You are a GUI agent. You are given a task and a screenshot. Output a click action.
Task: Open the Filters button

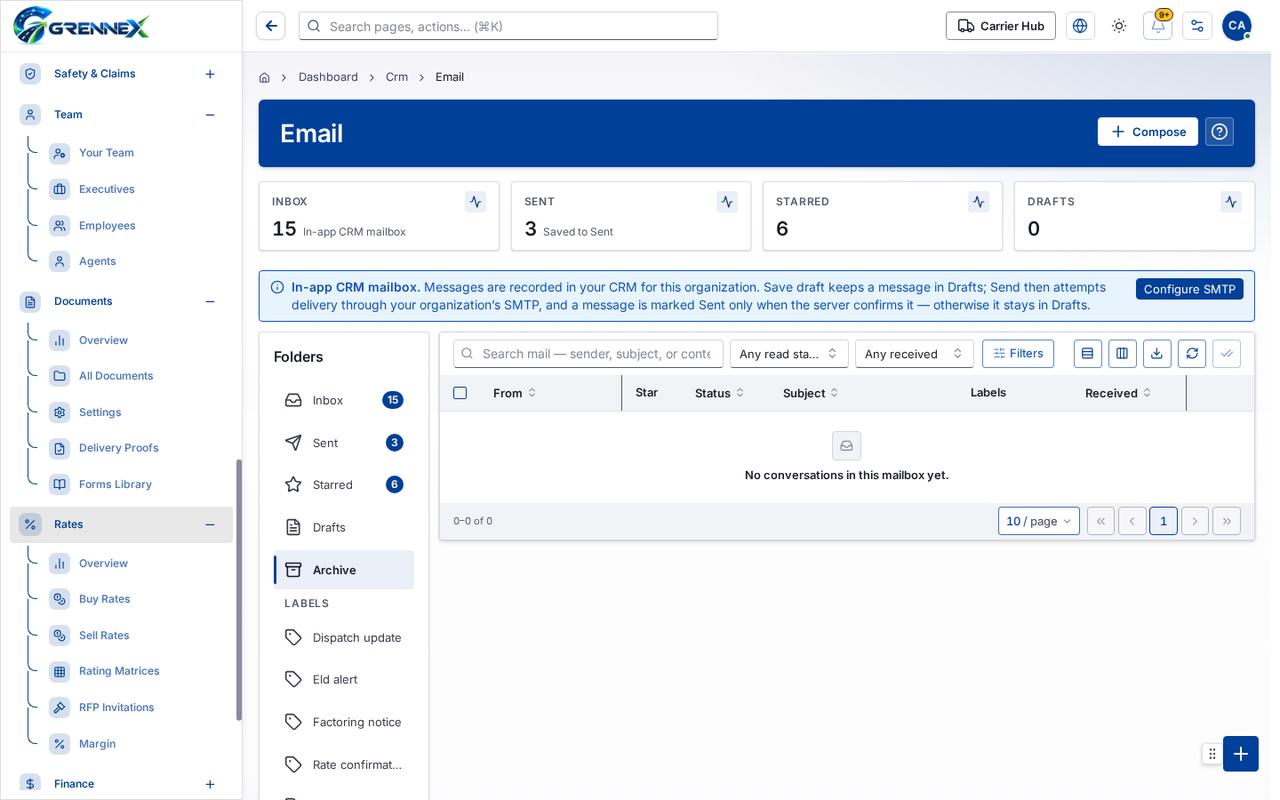click(x=1018, y=354)
